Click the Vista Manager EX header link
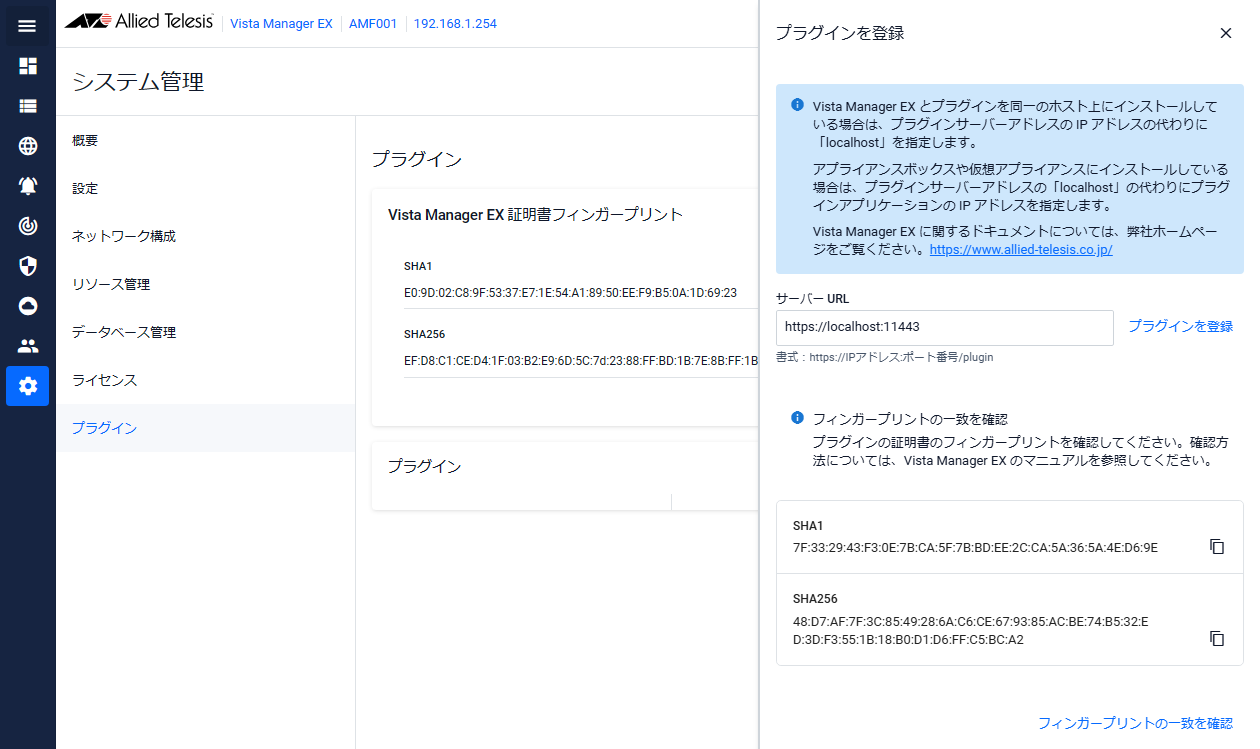 [281, 23]
